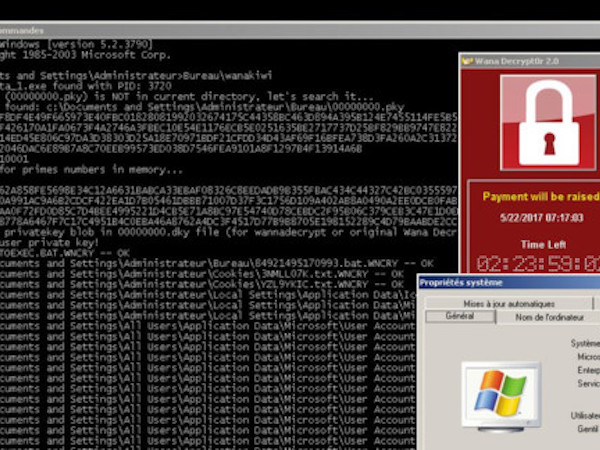This screenshot has width=600, height=450.
Task: Click the line with path Bureau\00000000.pky
Action: (x=202, y=107)
